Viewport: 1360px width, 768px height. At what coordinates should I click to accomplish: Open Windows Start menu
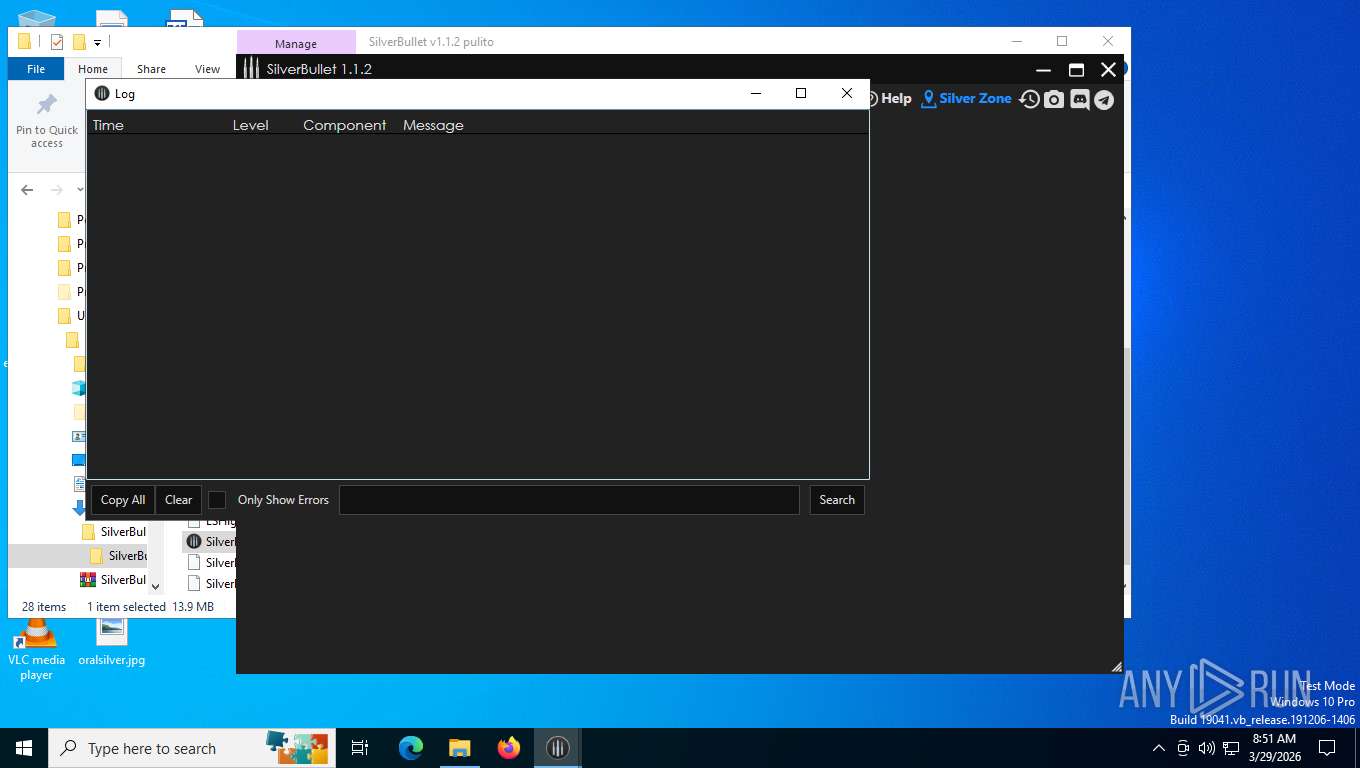pos(24,748)
